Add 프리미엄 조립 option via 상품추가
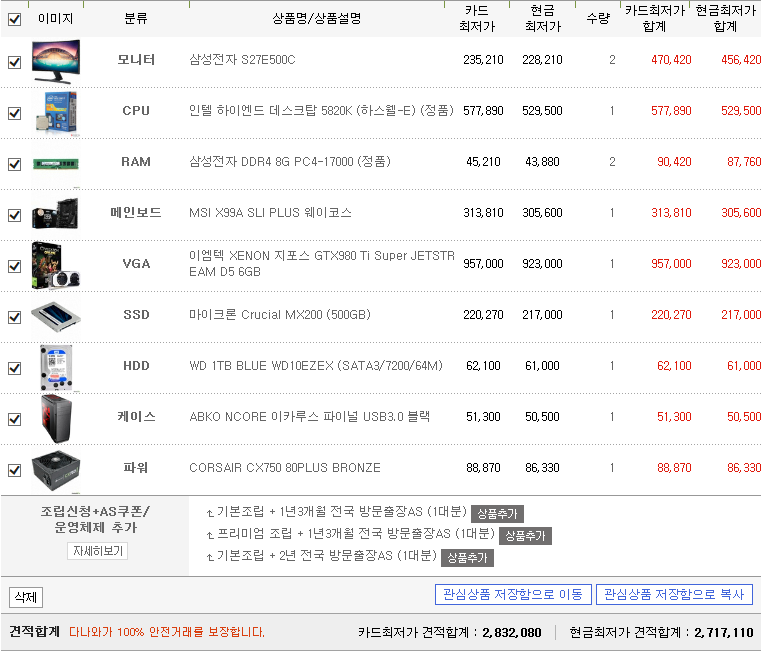This screenshot has width=769, height=662. pos(525,536)
